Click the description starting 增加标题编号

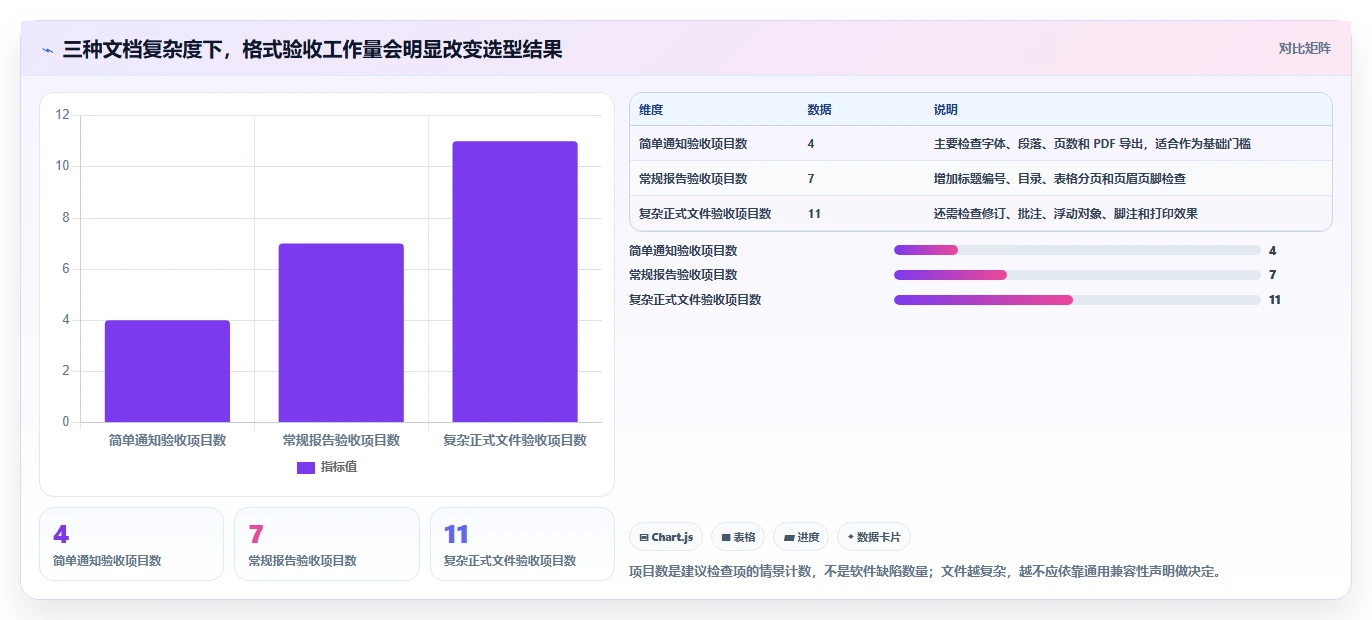(1060, 179)
